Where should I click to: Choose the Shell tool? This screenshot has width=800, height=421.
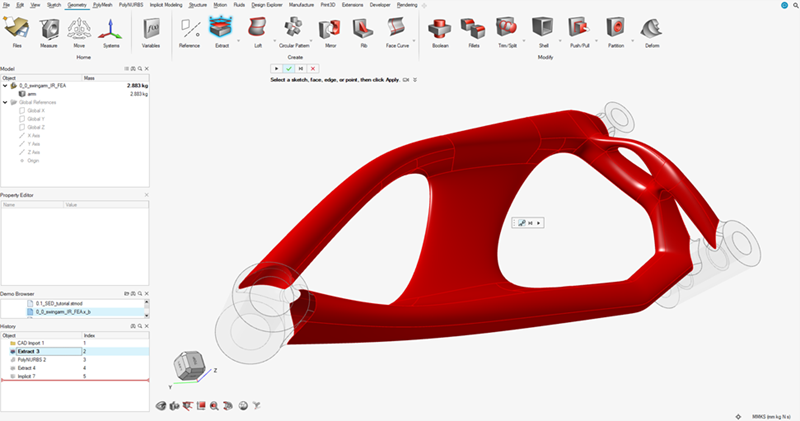click(x=543, y=30)
